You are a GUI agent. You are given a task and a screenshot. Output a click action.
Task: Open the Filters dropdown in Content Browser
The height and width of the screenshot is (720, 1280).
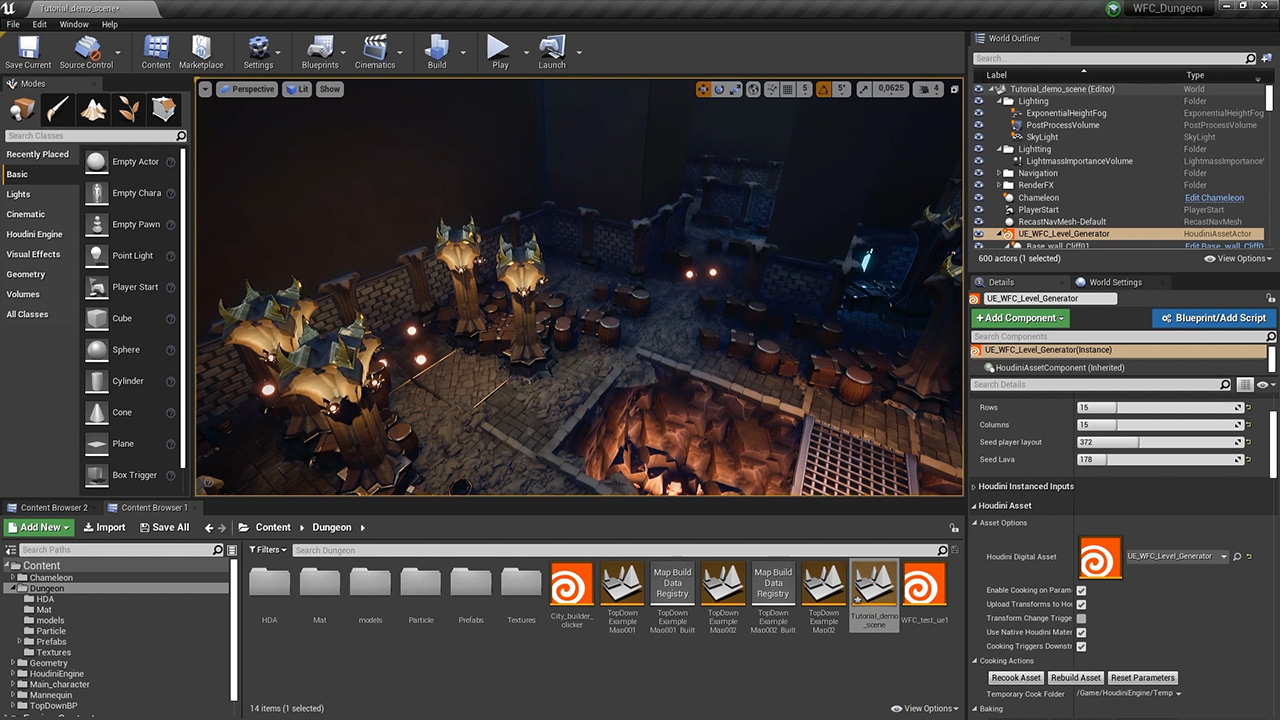268,550
